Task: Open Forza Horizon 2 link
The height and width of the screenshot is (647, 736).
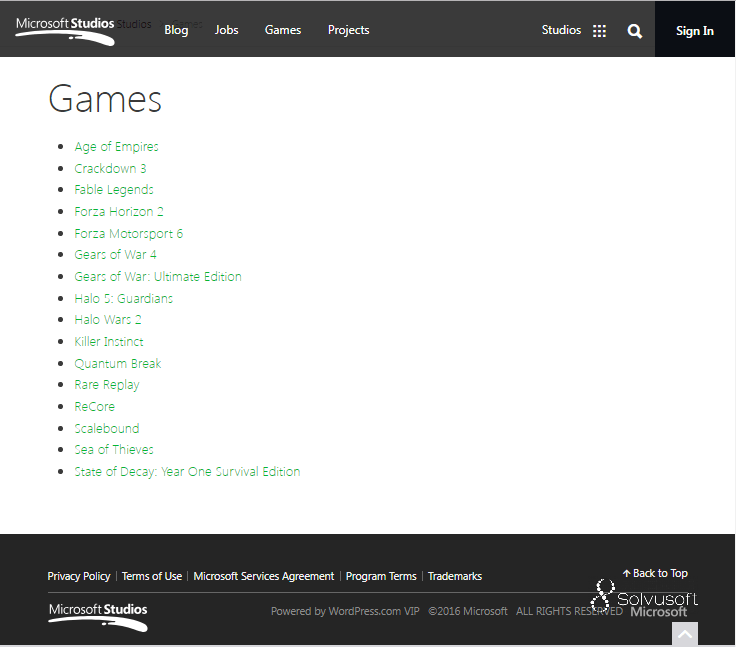Action: (x=119, y=211)
